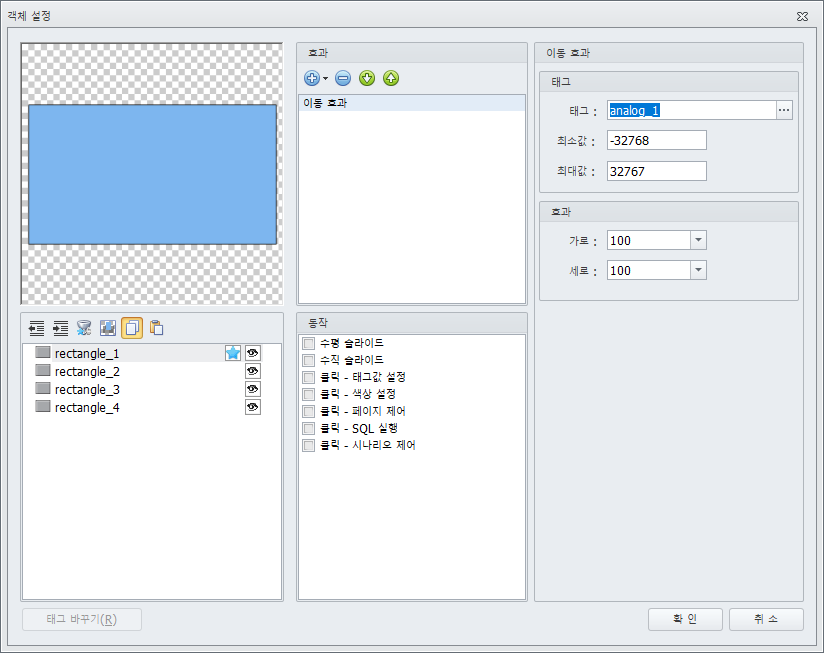Toggle visibility eye of rectangle_4
824x653 pixels.
tap(253, 407)
